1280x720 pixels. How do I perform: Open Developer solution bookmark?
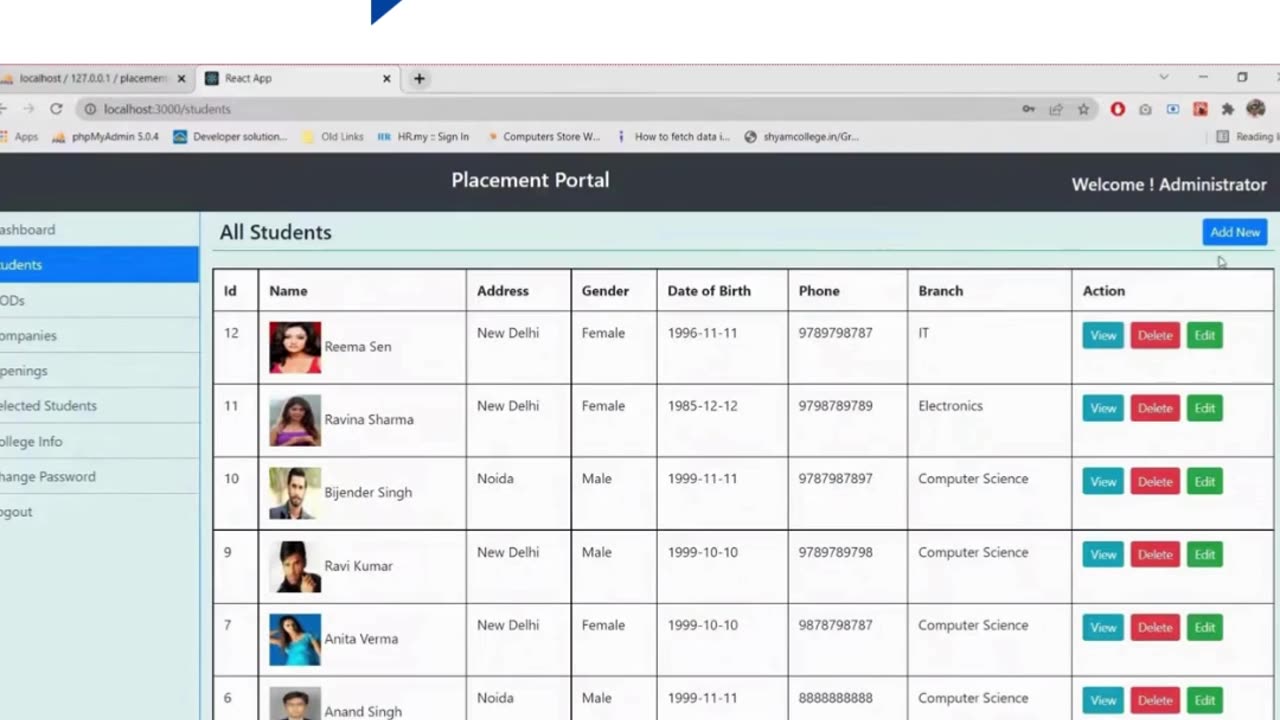click(230, 137)
